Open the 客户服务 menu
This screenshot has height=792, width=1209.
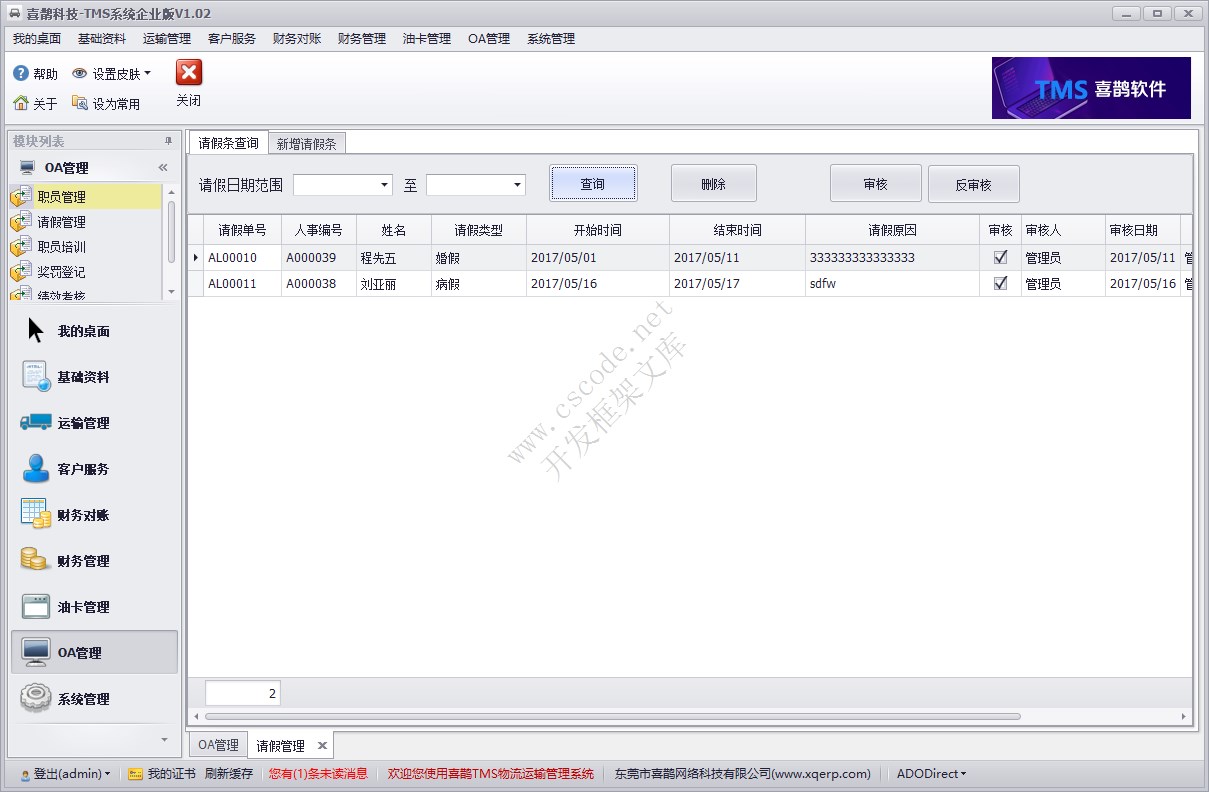pos(232,39)
